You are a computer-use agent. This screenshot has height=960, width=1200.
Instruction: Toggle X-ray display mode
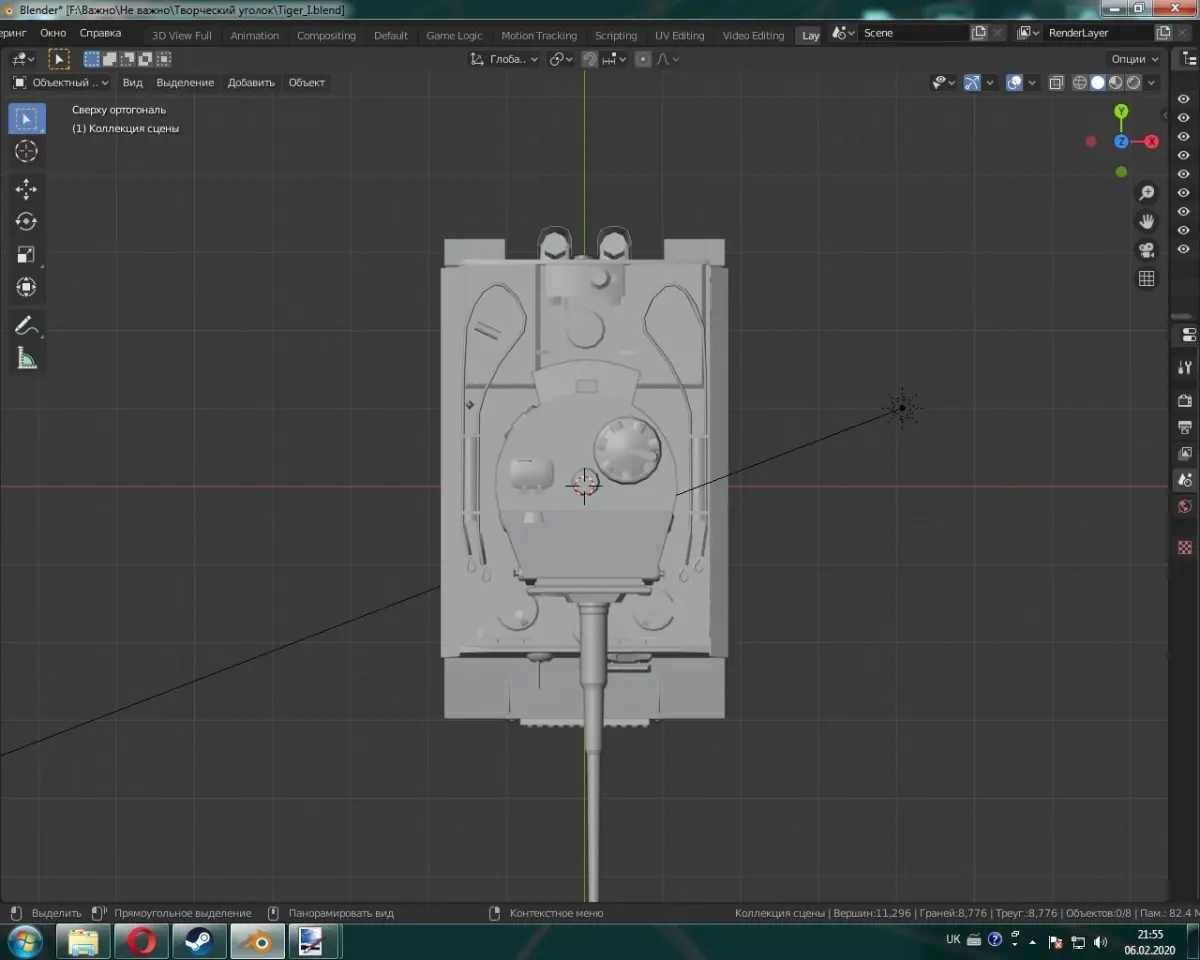click(1056, 83)
